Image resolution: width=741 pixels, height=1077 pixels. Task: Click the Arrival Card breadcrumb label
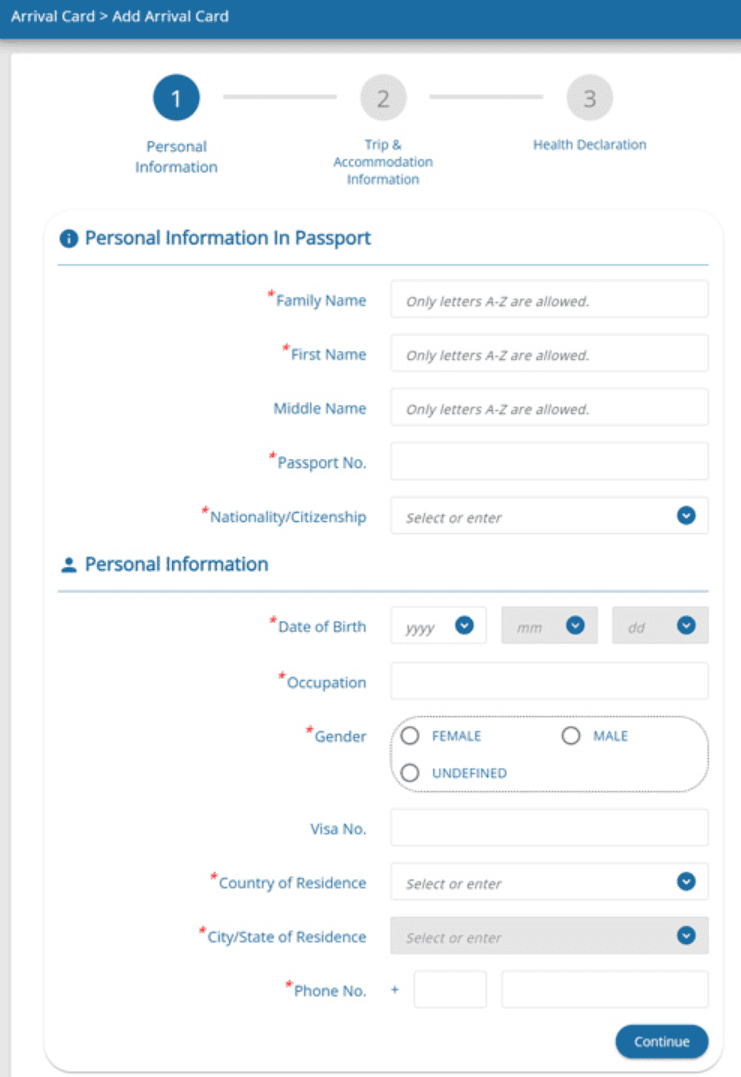click(52, 16)
